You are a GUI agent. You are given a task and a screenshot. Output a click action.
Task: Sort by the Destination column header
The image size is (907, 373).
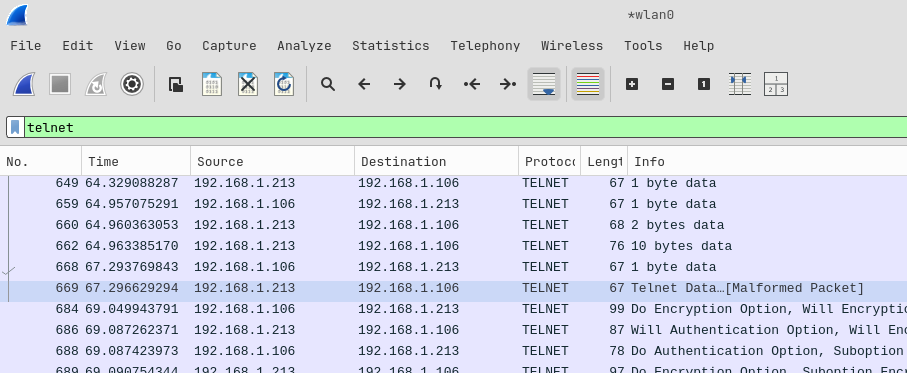point(436,162)
